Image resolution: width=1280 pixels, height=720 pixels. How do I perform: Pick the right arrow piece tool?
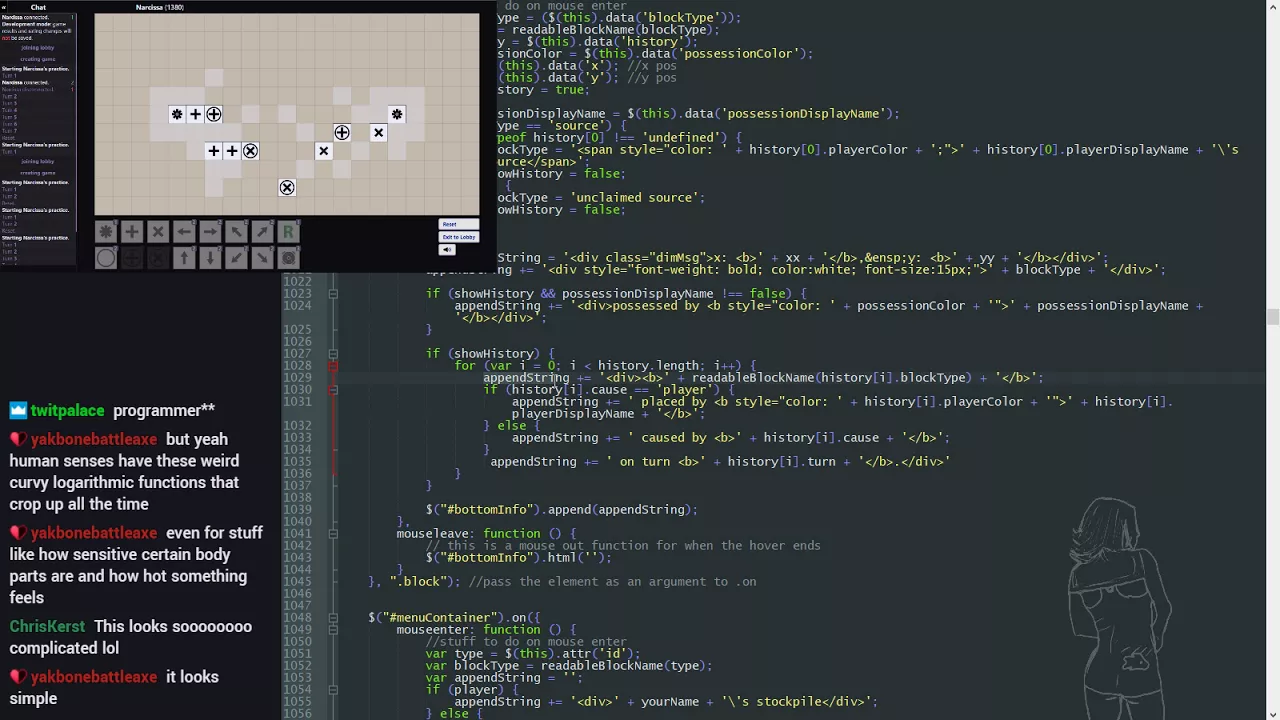click(x=209, y=232)
